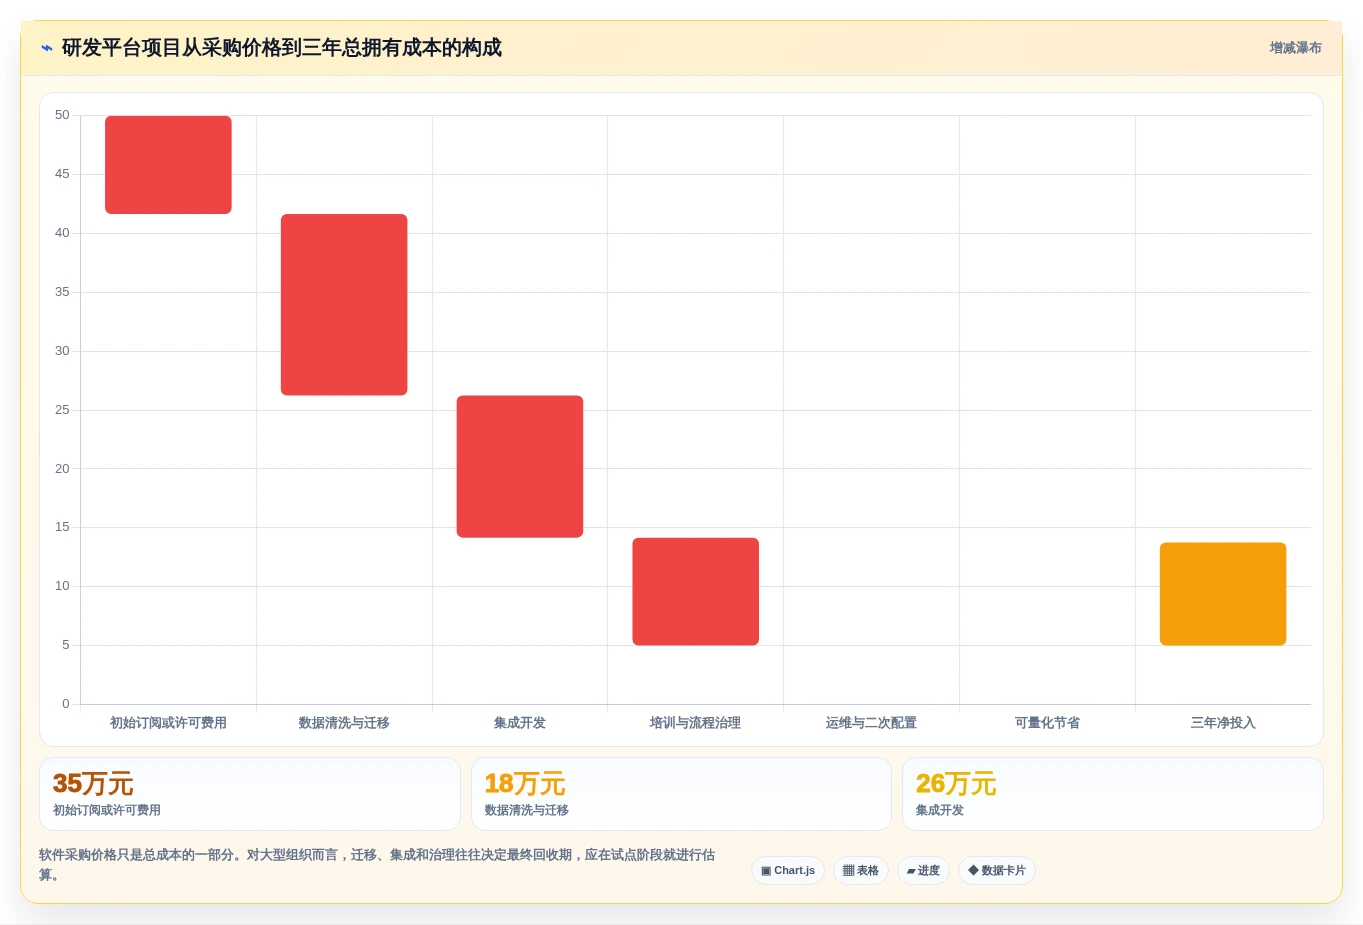Open the 26万元 集成开发 card

point(1113,794)
